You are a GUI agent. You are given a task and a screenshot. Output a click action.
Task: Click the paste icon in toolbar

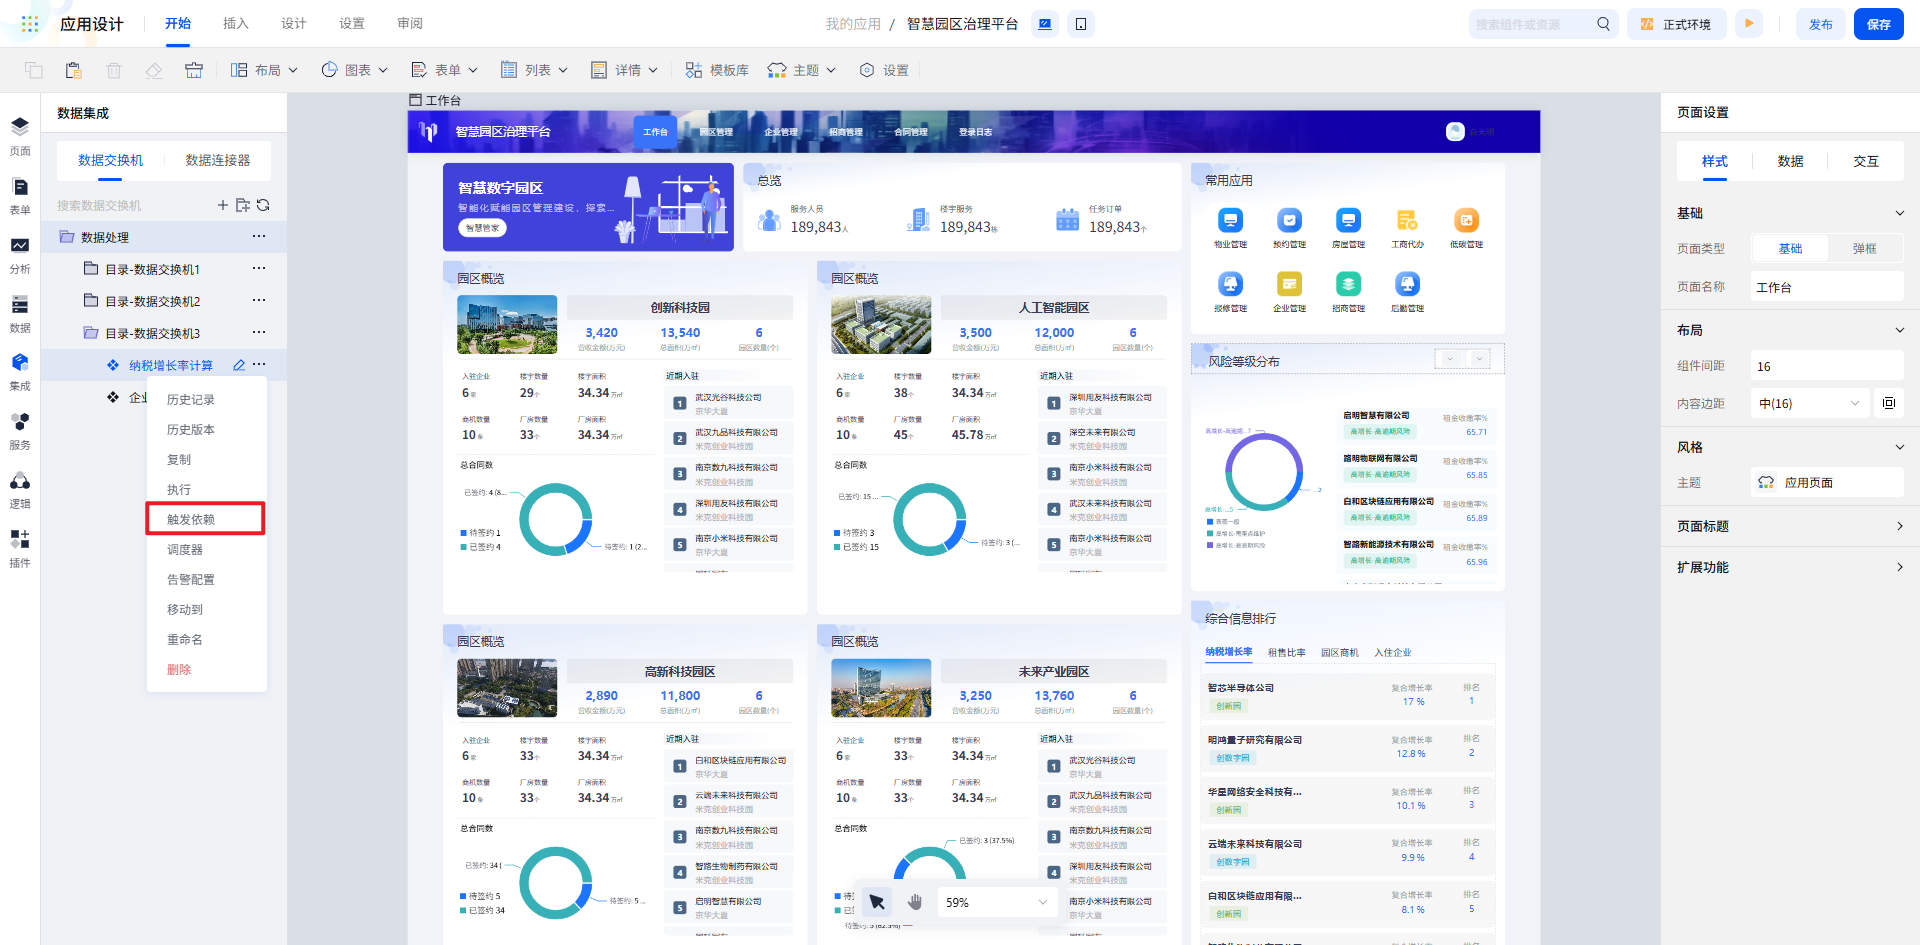73,70
